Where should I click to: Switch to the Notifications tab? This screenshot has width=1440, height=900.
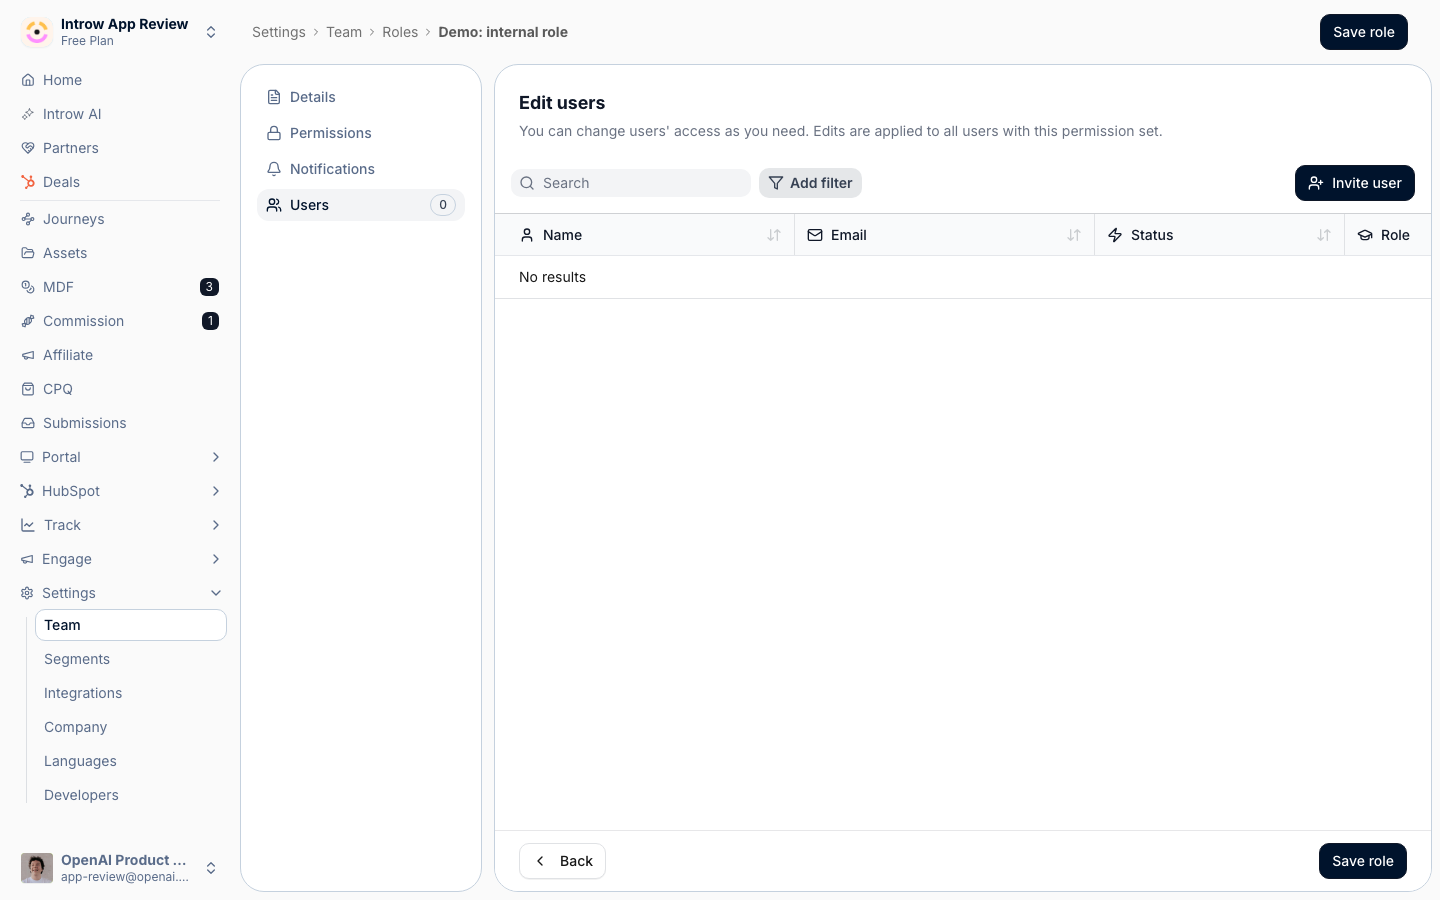point(361,169)
